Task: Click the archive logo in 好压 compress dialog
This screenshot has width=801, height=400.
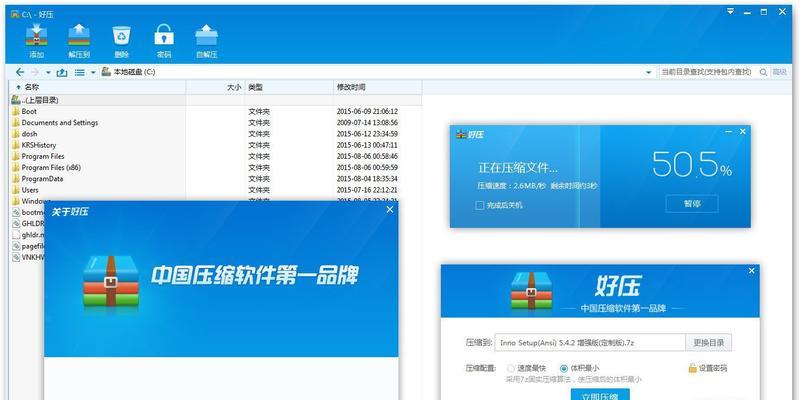Action: [532, 292]
